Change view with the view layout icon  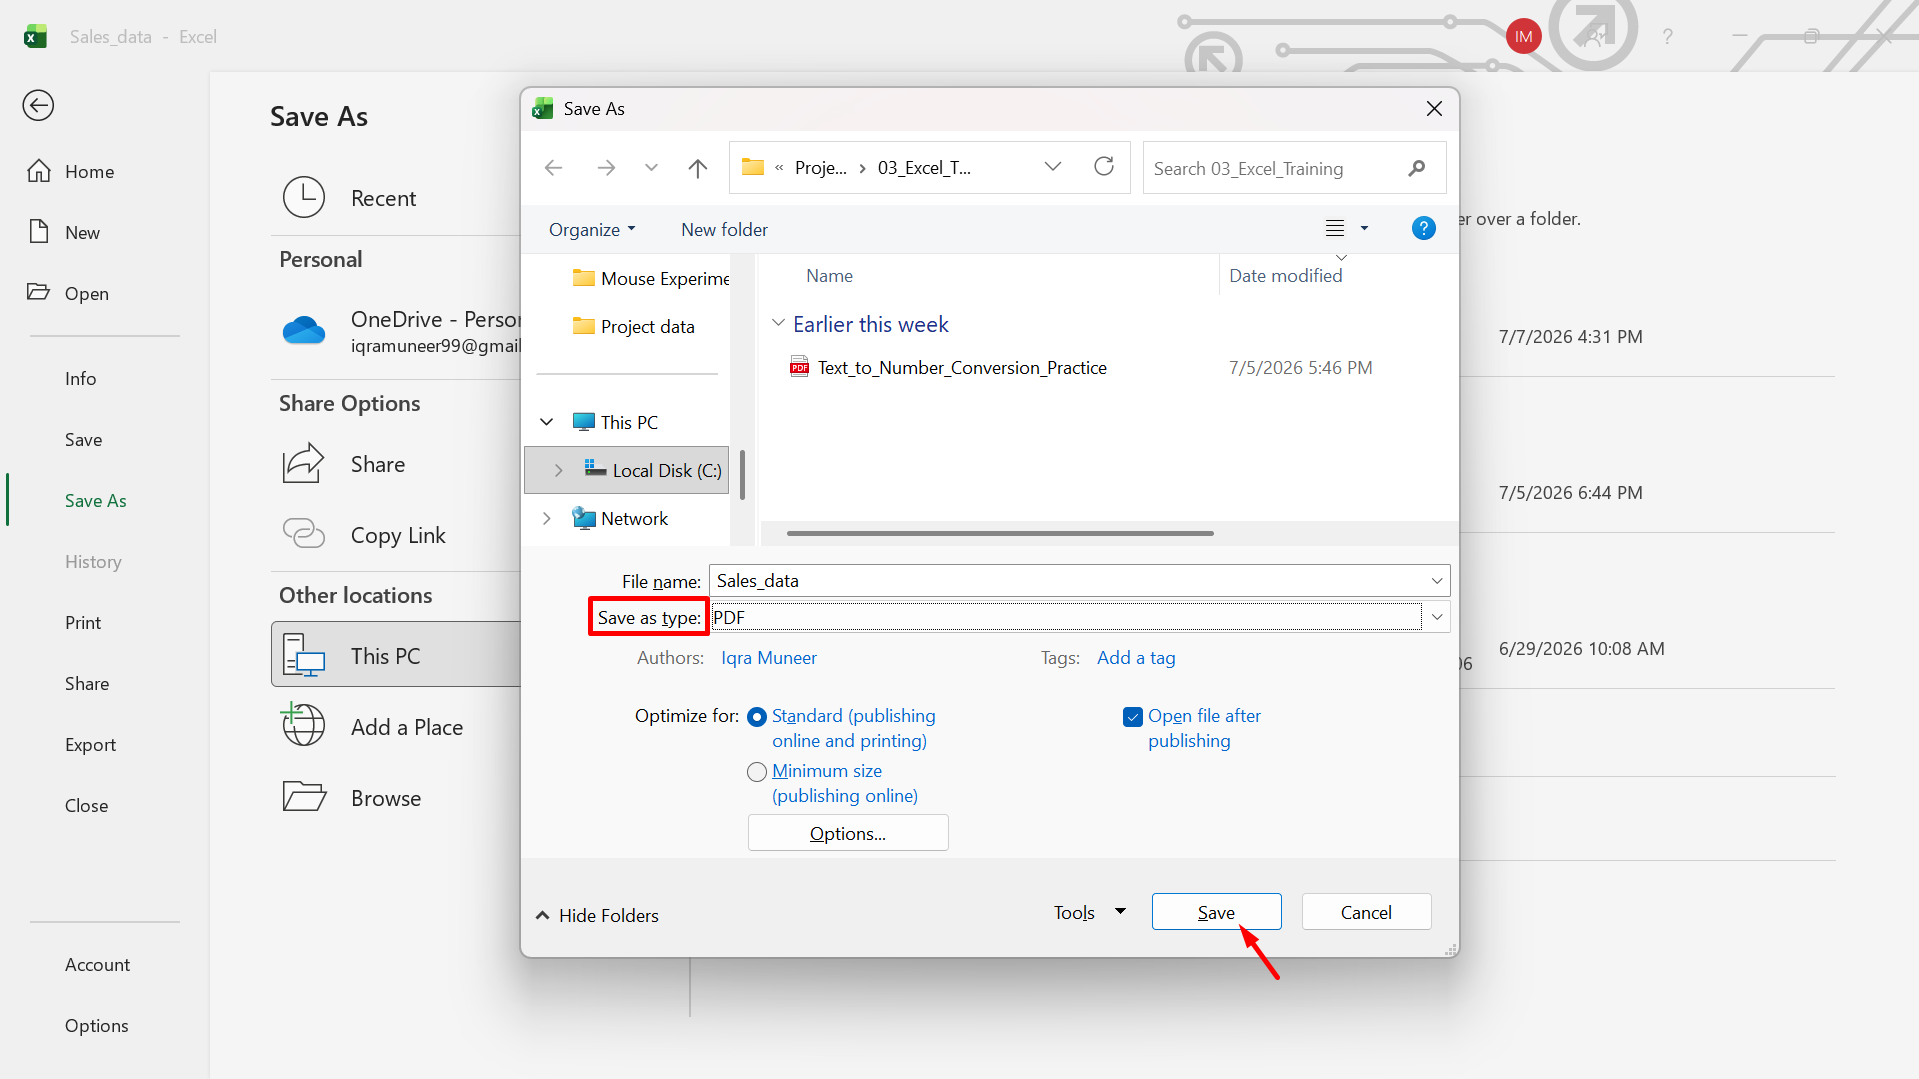click(1335, 228)
